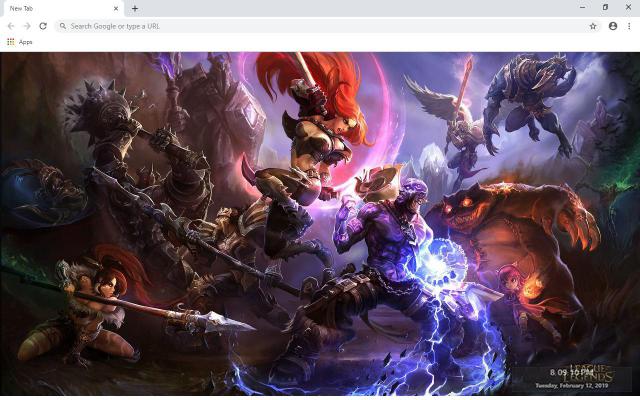Open Chrome's three-dot menu
640x400 pixels.
pos(629,26)
